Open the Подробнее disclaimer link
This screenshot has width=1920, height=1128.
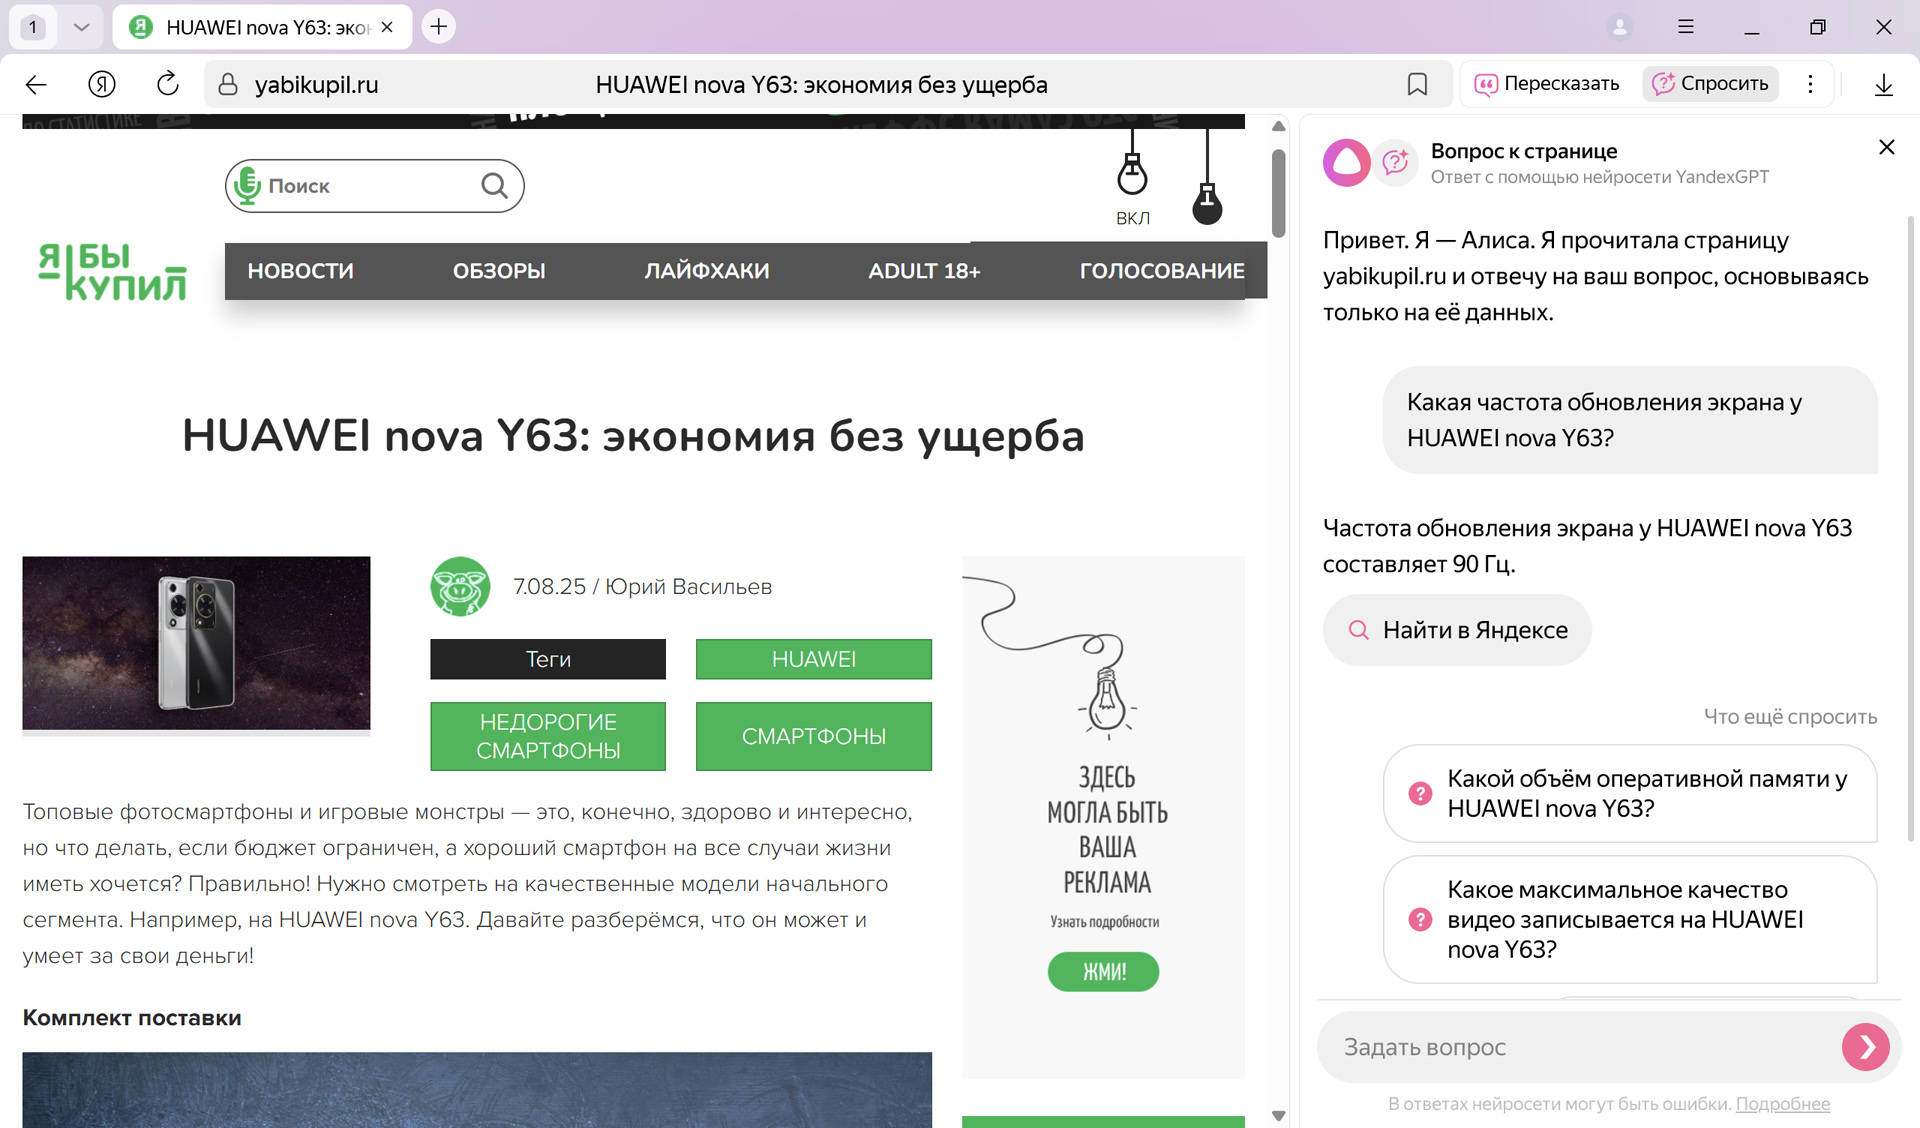click(x=1782, y=1104)
